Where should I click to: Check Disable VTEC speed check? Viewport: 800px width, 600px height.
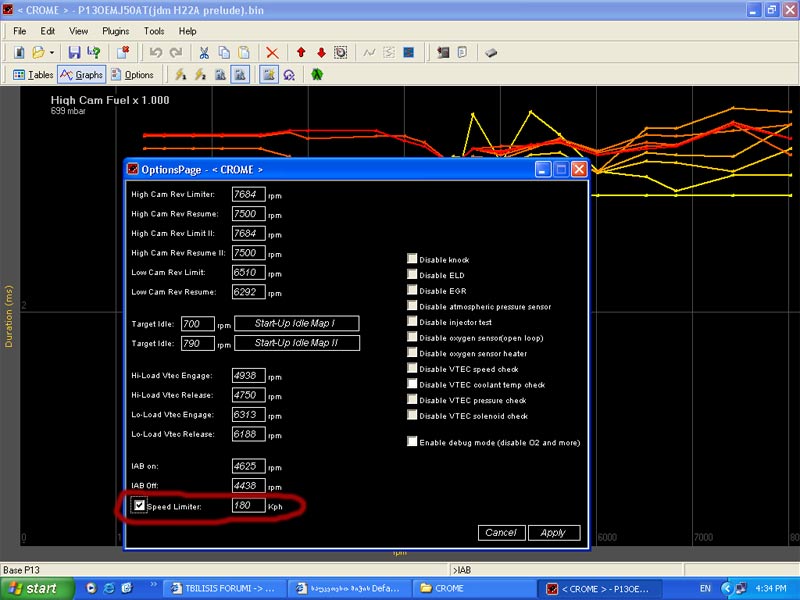pyautogui.click(x=412, y=368)
